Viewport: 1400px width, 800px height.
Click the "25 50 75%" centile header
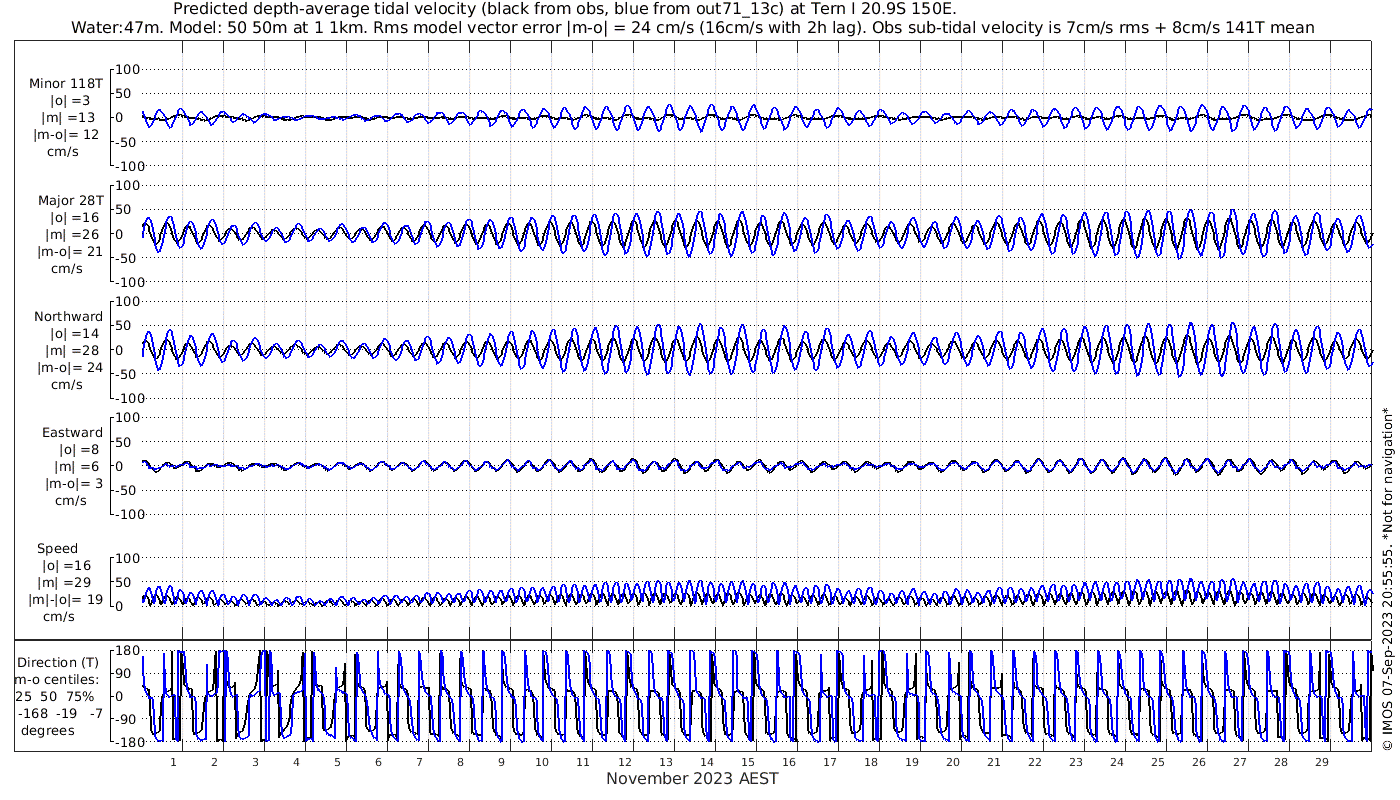pyautogui.click(x=55, y=697)
